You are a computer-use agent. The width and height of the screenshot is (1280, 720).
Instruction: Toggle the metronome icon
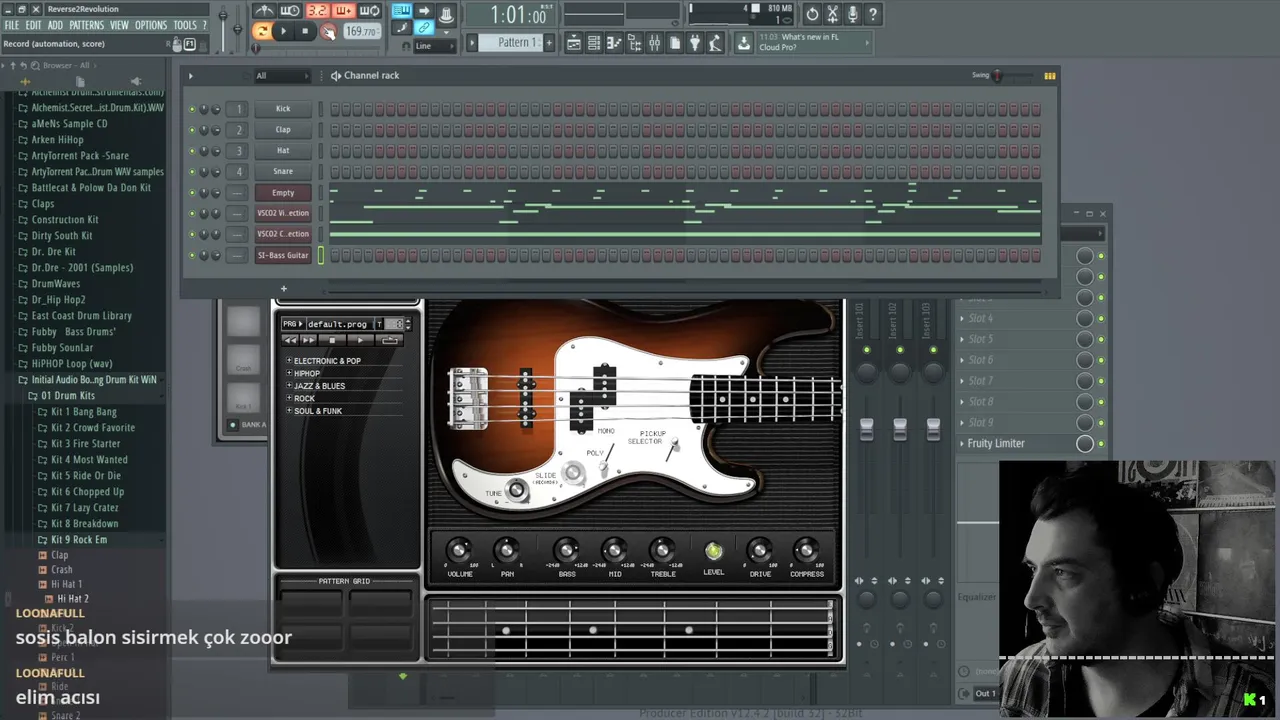264,11
